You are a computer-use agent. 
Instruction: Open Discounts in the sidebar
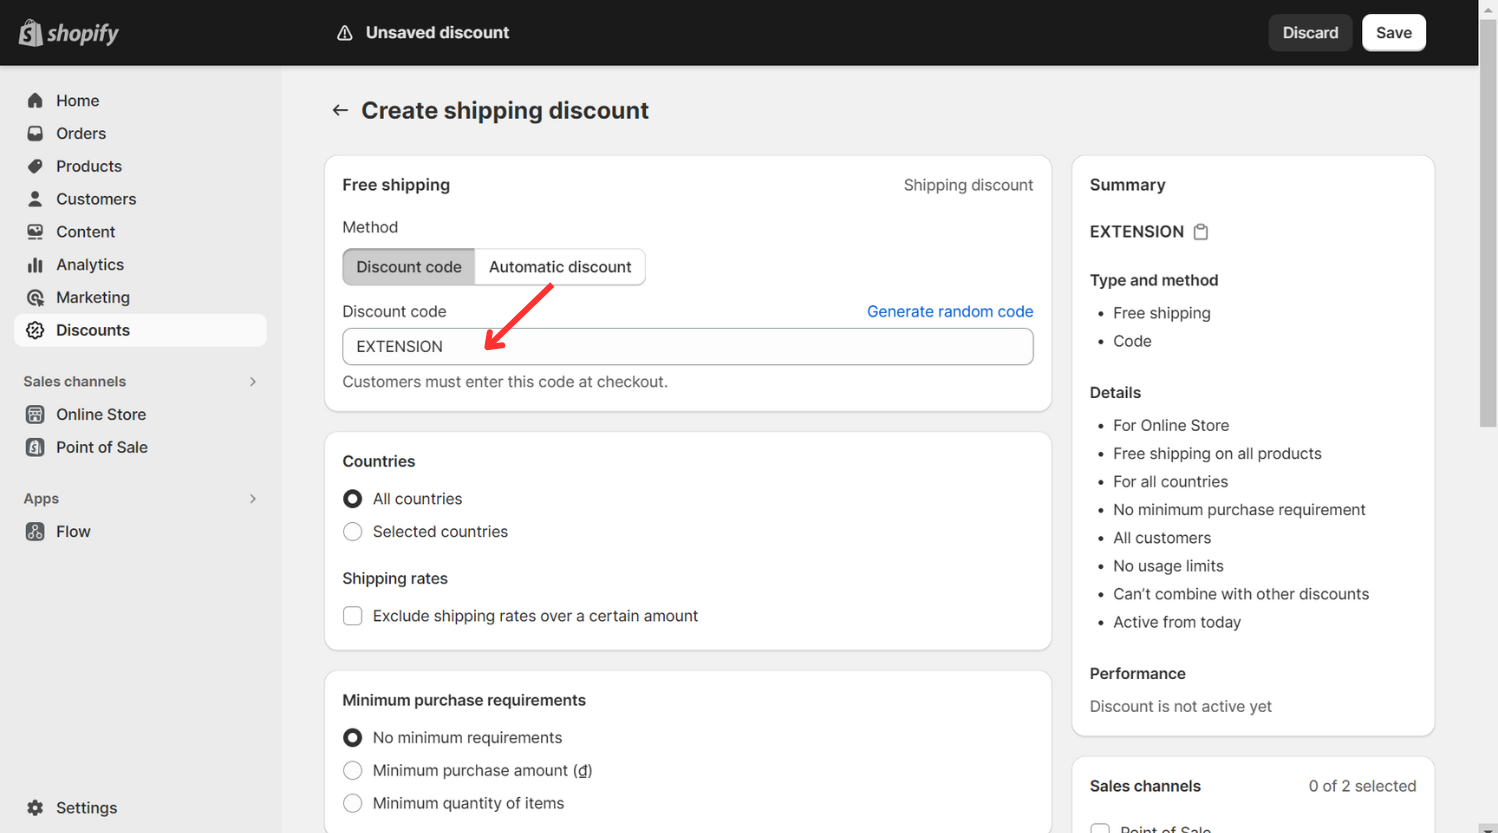[x=140, y=330]
